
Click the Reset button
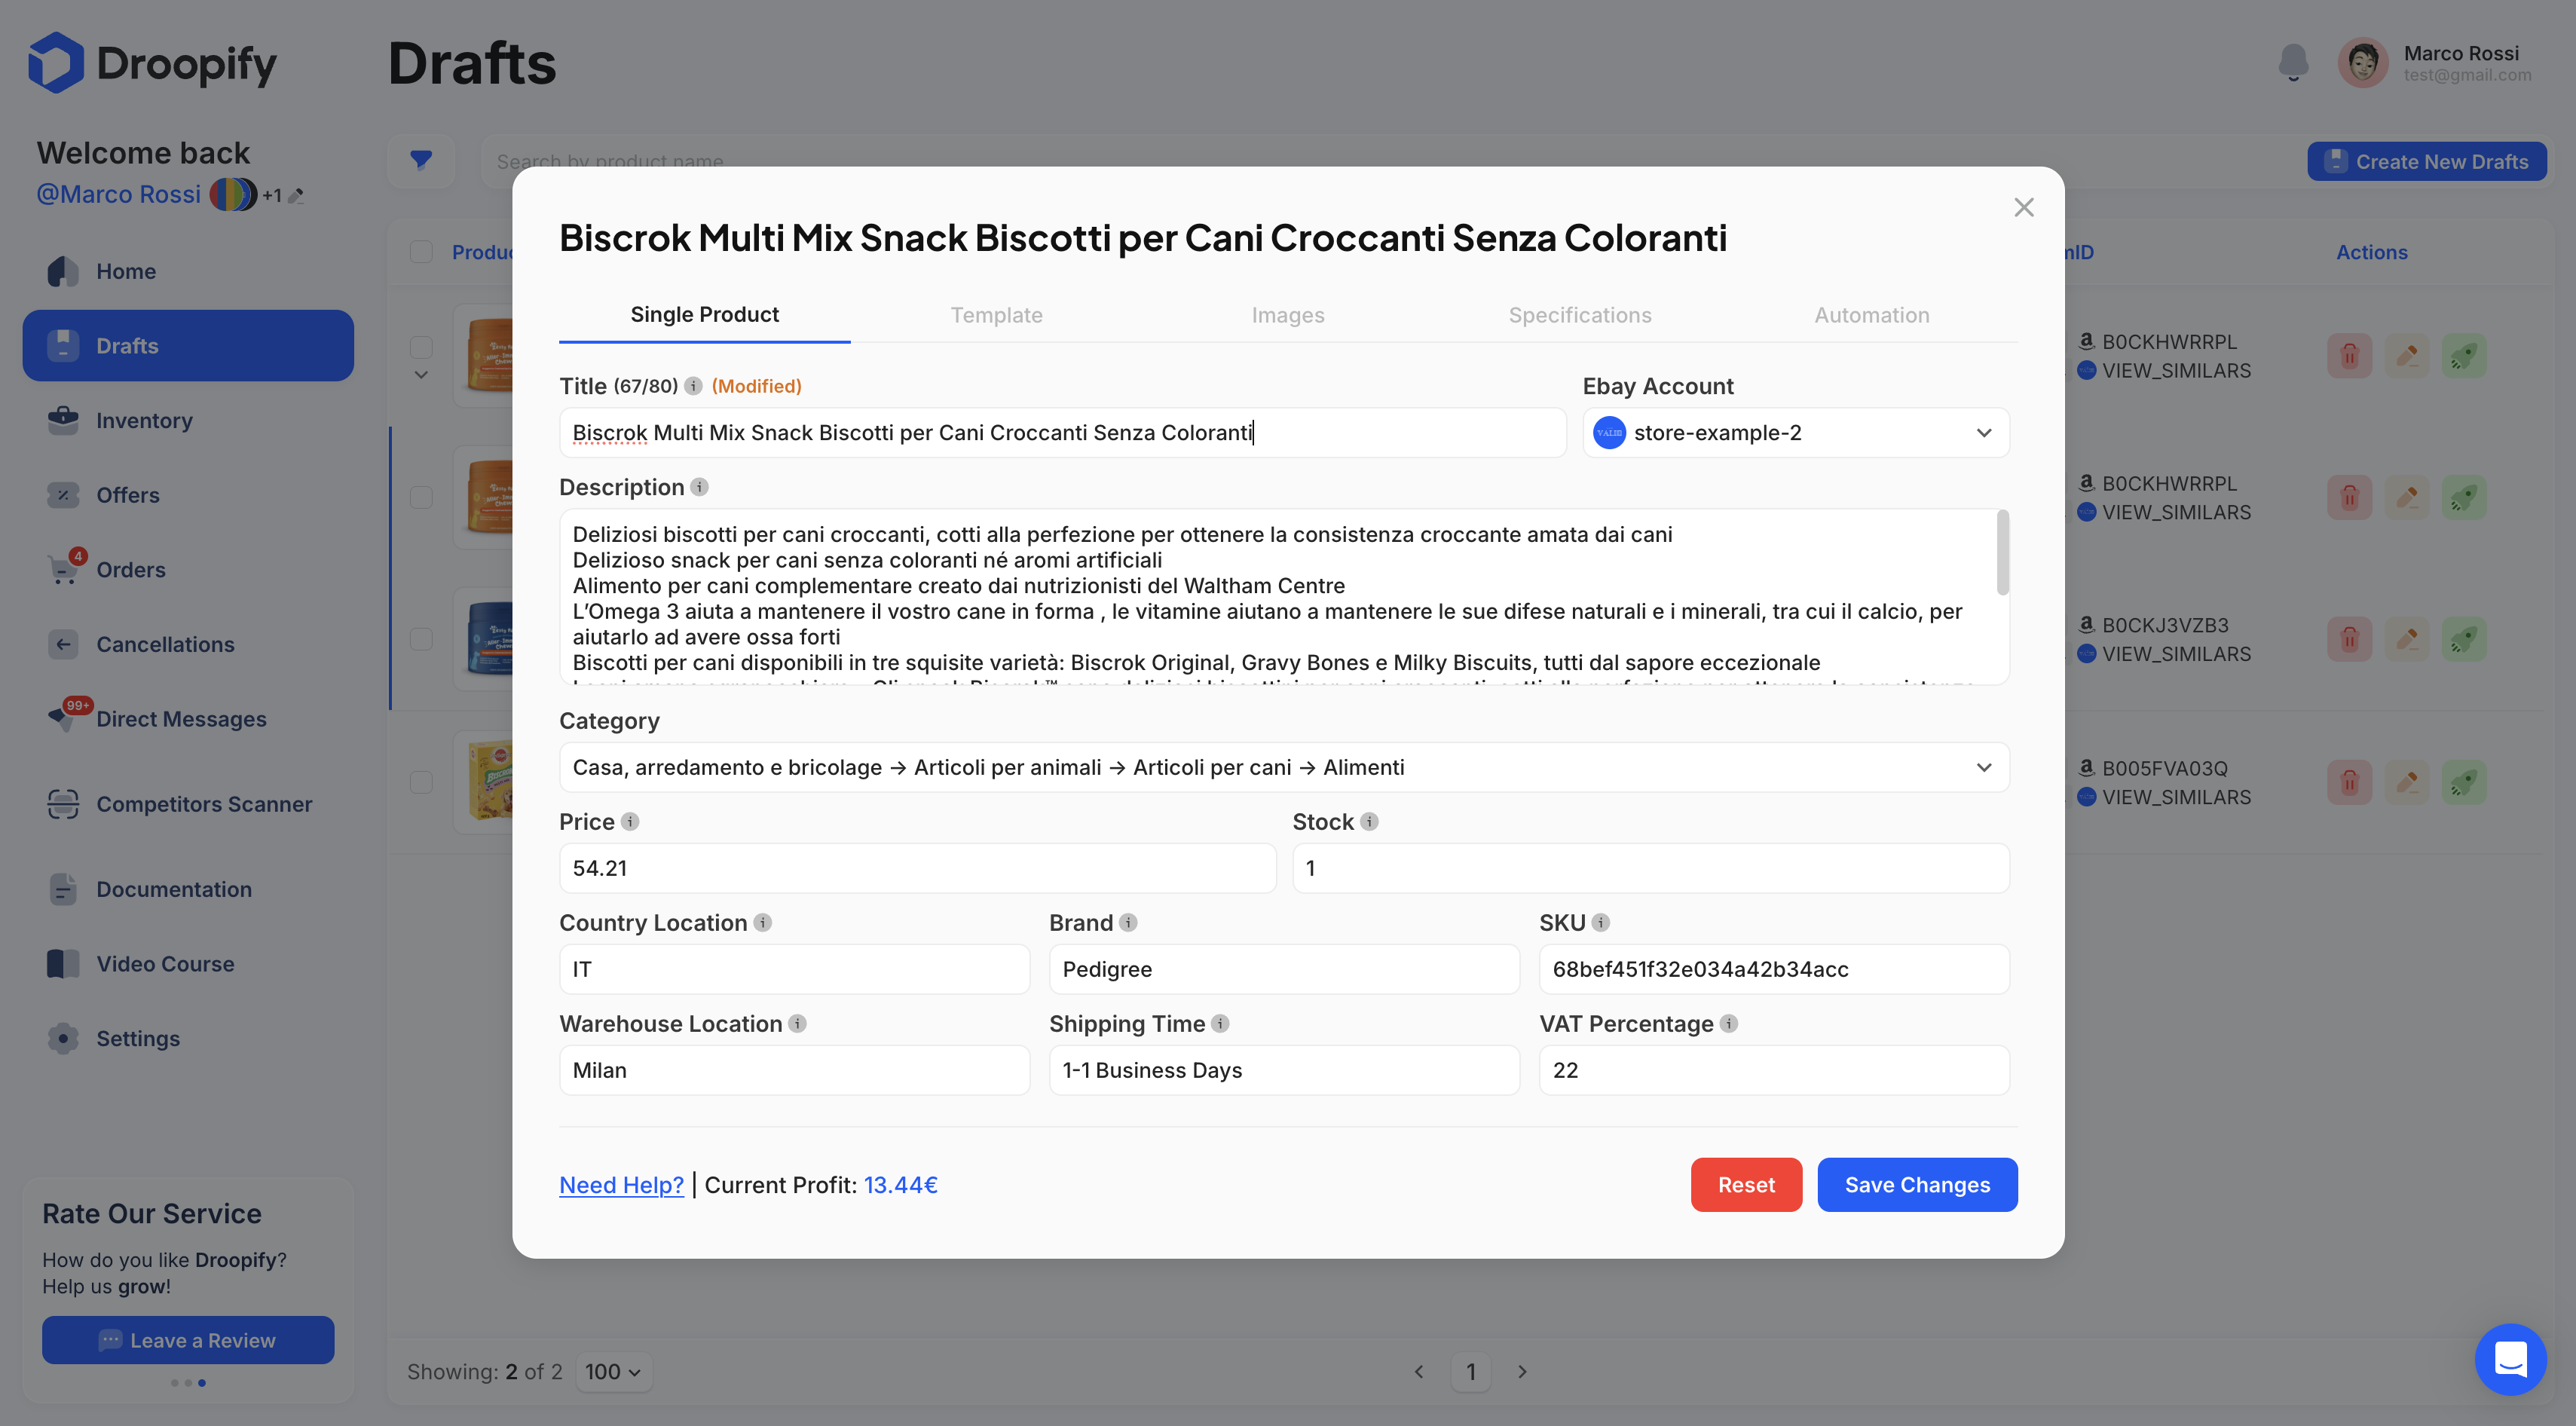click(x=1746, y=1185)
